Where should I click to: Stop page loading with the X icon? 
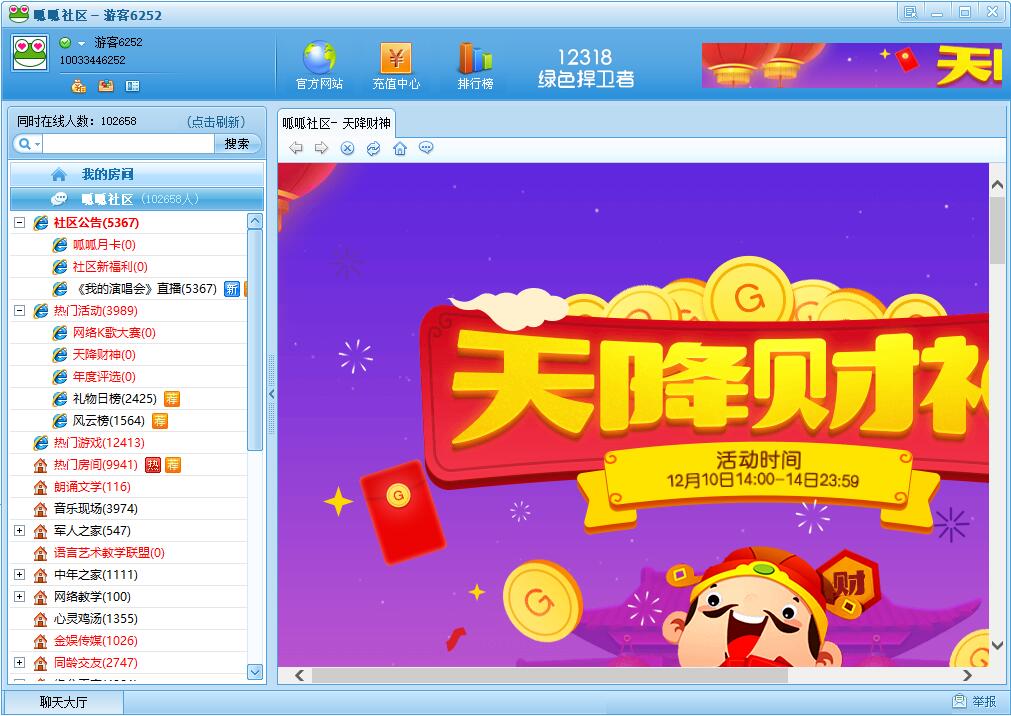[x=347, y=148]
